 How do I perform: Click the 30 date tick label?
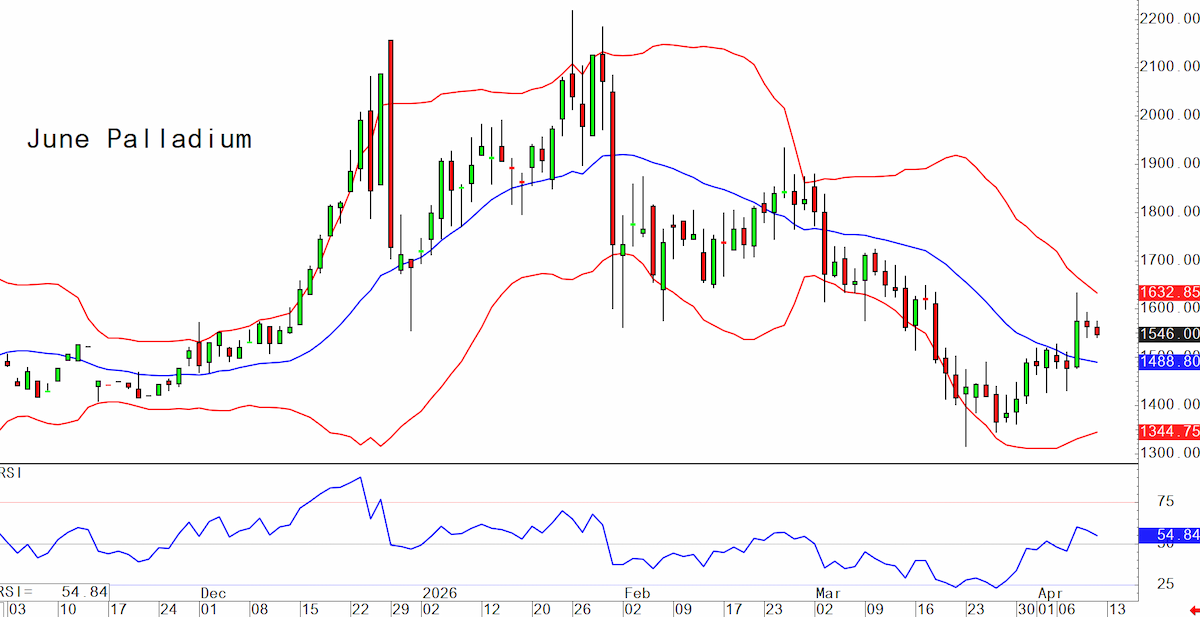coord(1024,609)
